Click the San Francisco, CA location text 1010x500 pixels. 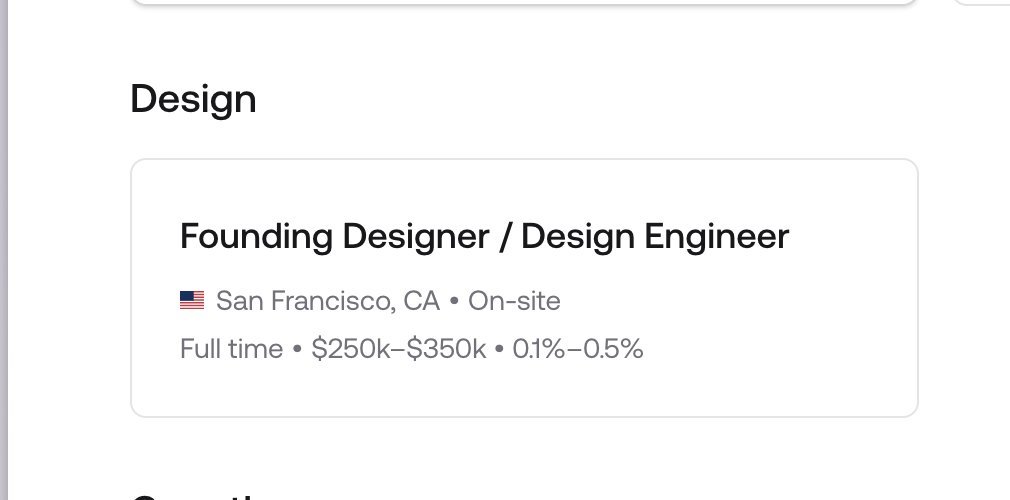tap(328, 301)
